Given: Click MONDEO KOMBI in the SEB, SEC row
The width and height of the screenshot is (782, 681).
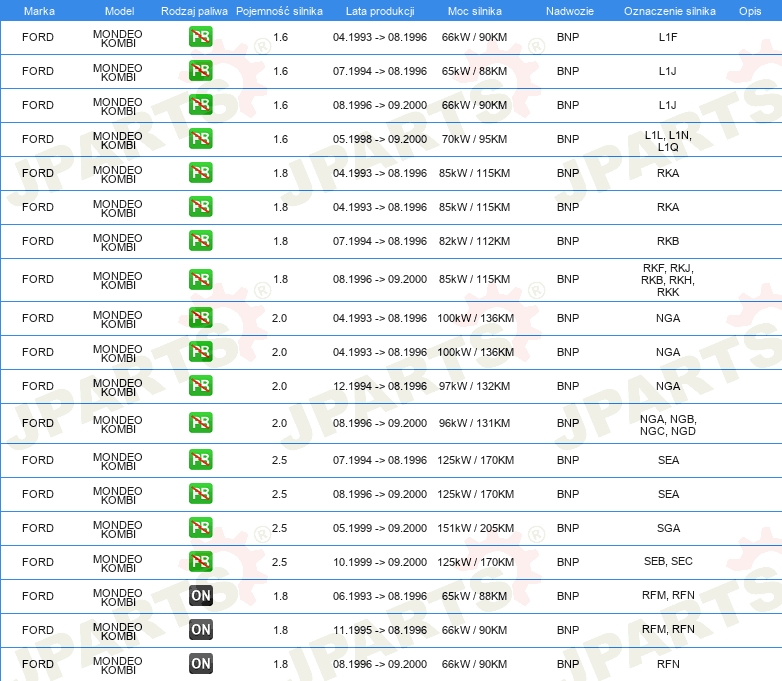Looking at the screenshot, I should [118, 563].
